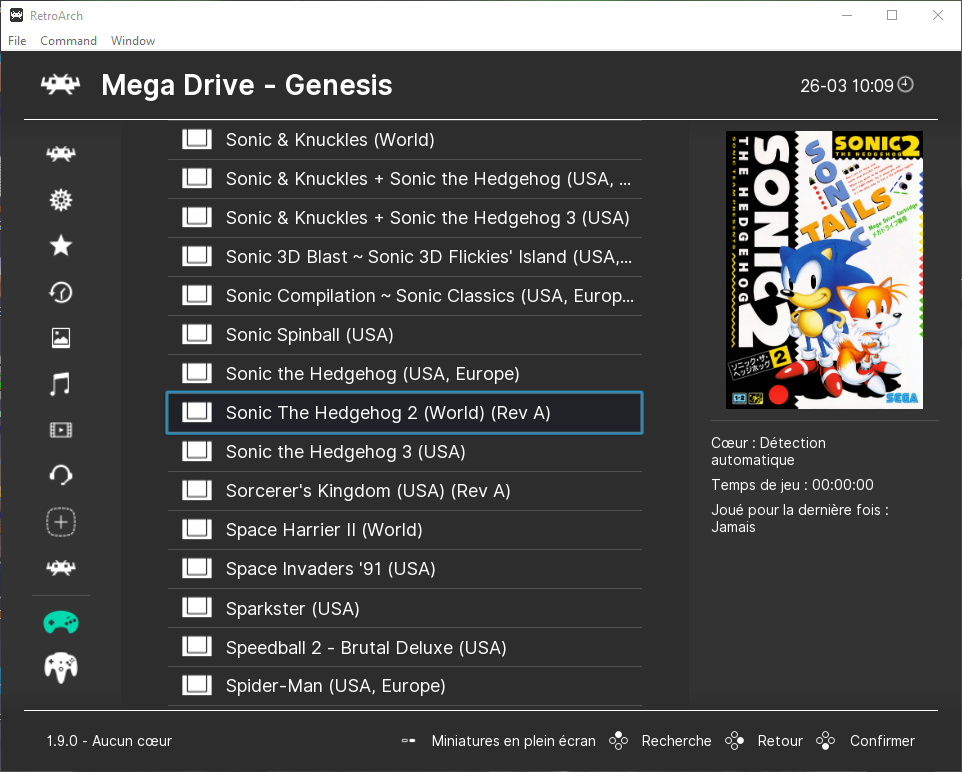Click the clock icon next to date time
The image size is (962, 772).
click(x=906, y=84)
